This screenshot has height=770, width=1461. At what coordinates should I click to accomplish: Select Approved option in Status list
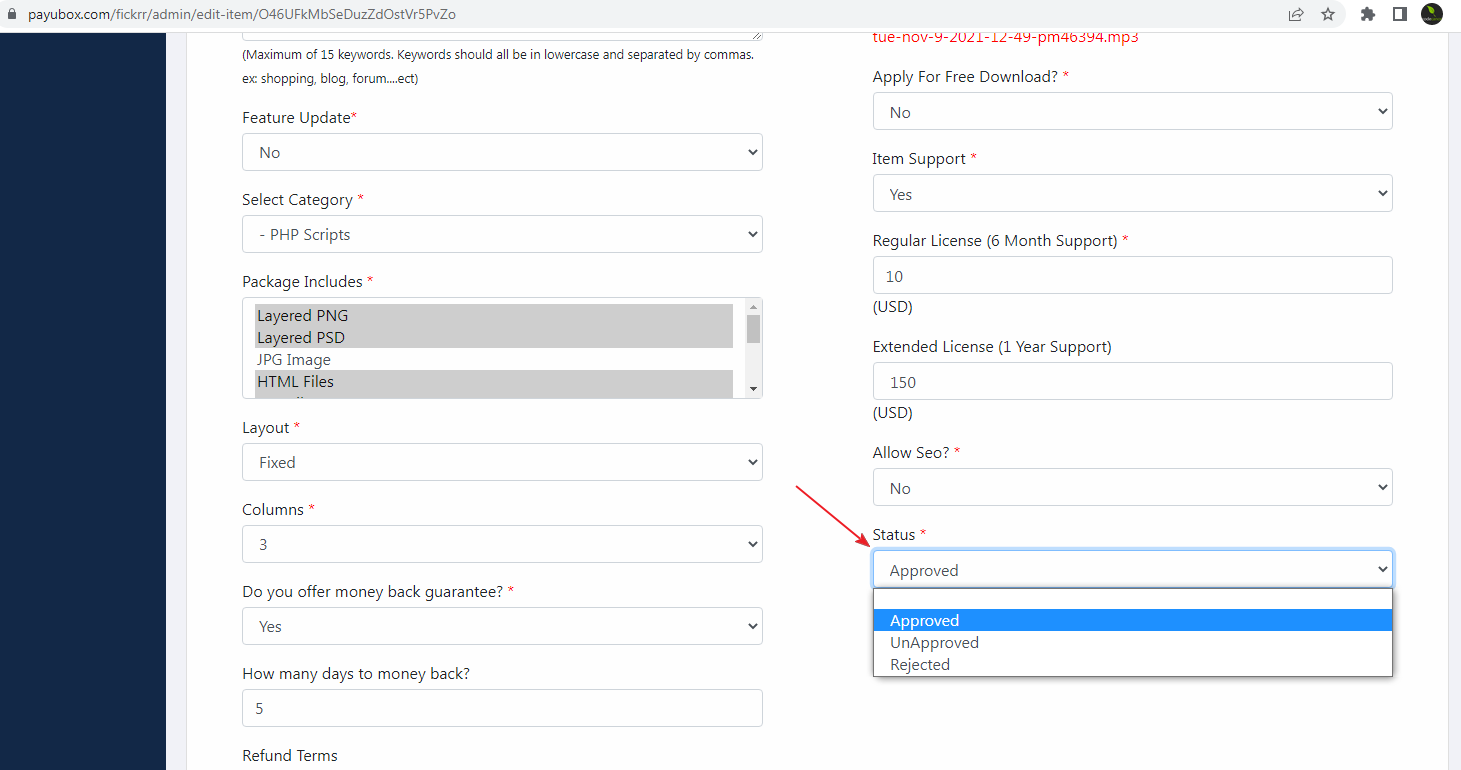pyautogui.click(x=1132, y=621)
